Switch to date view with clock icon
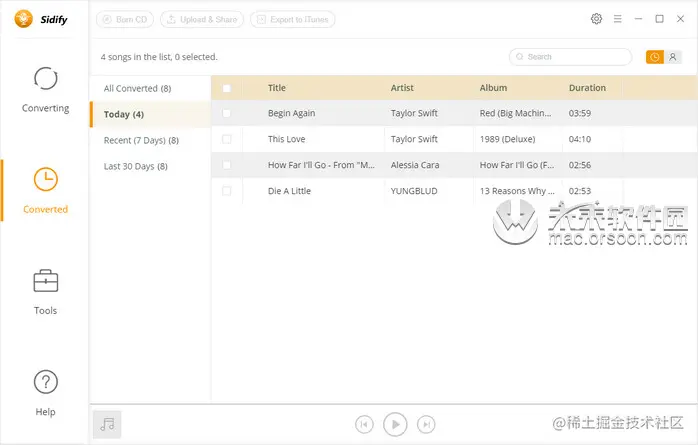 click(654, 57)
